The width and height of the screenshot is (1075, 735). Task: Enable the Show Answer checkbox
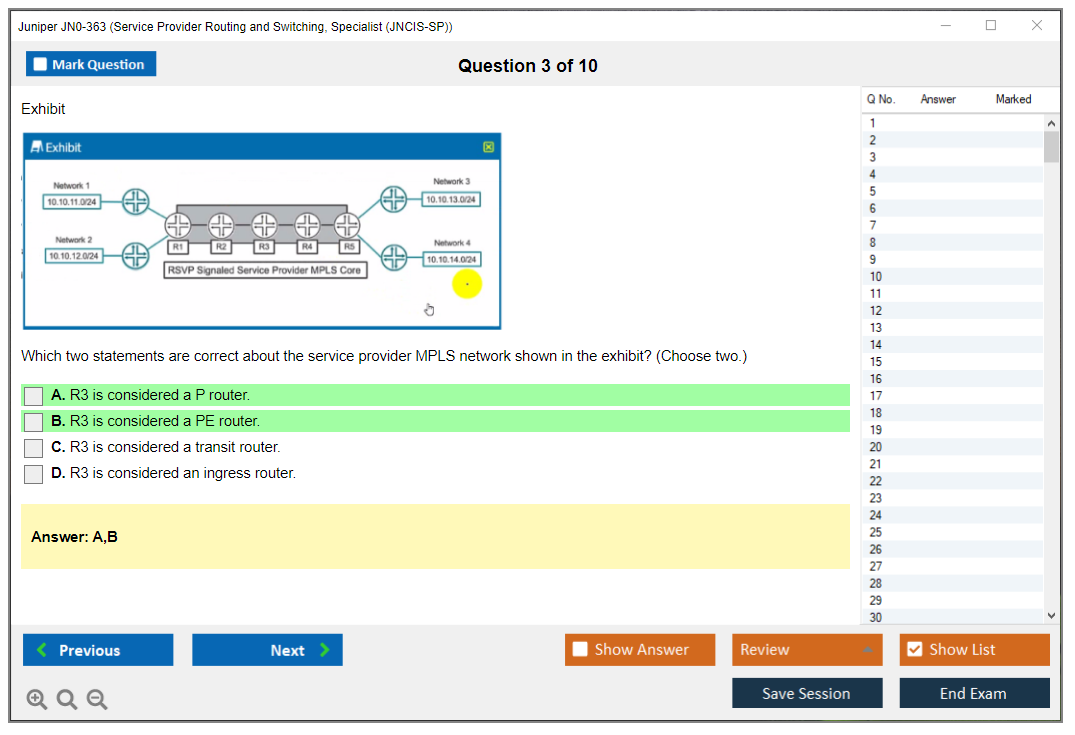(580, 650)
